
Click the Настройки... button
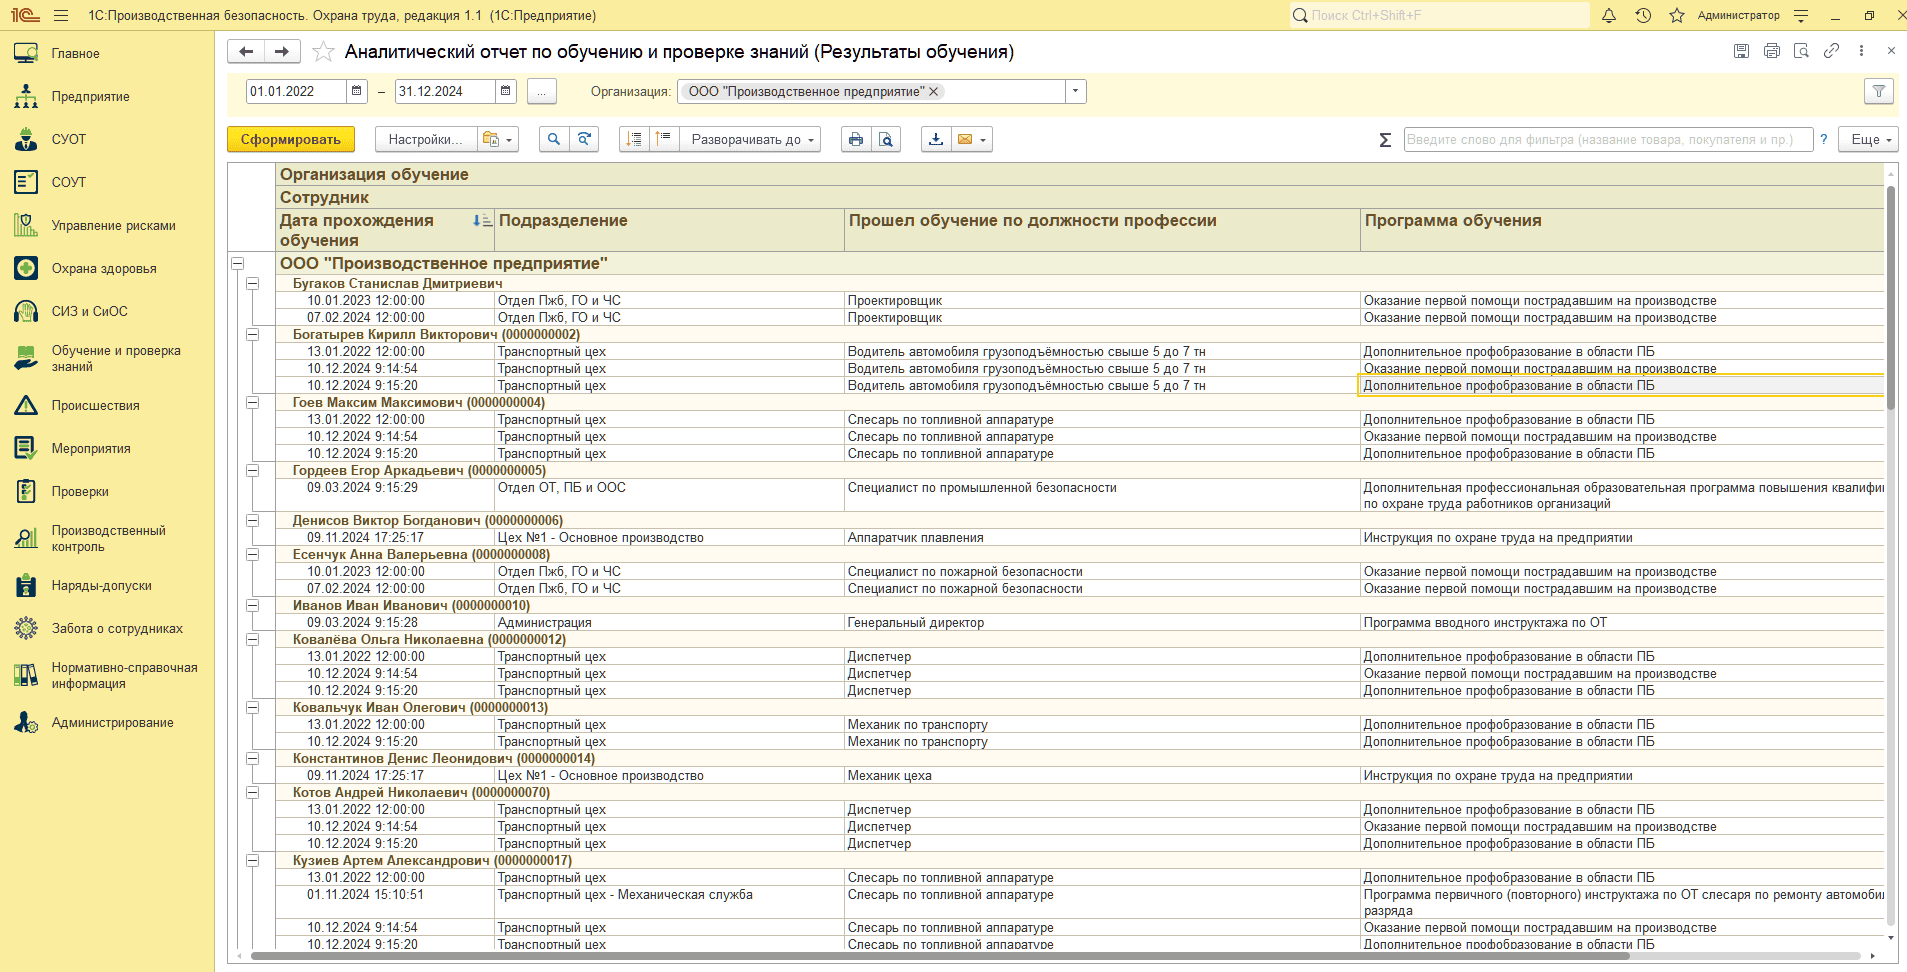point(425,140)
